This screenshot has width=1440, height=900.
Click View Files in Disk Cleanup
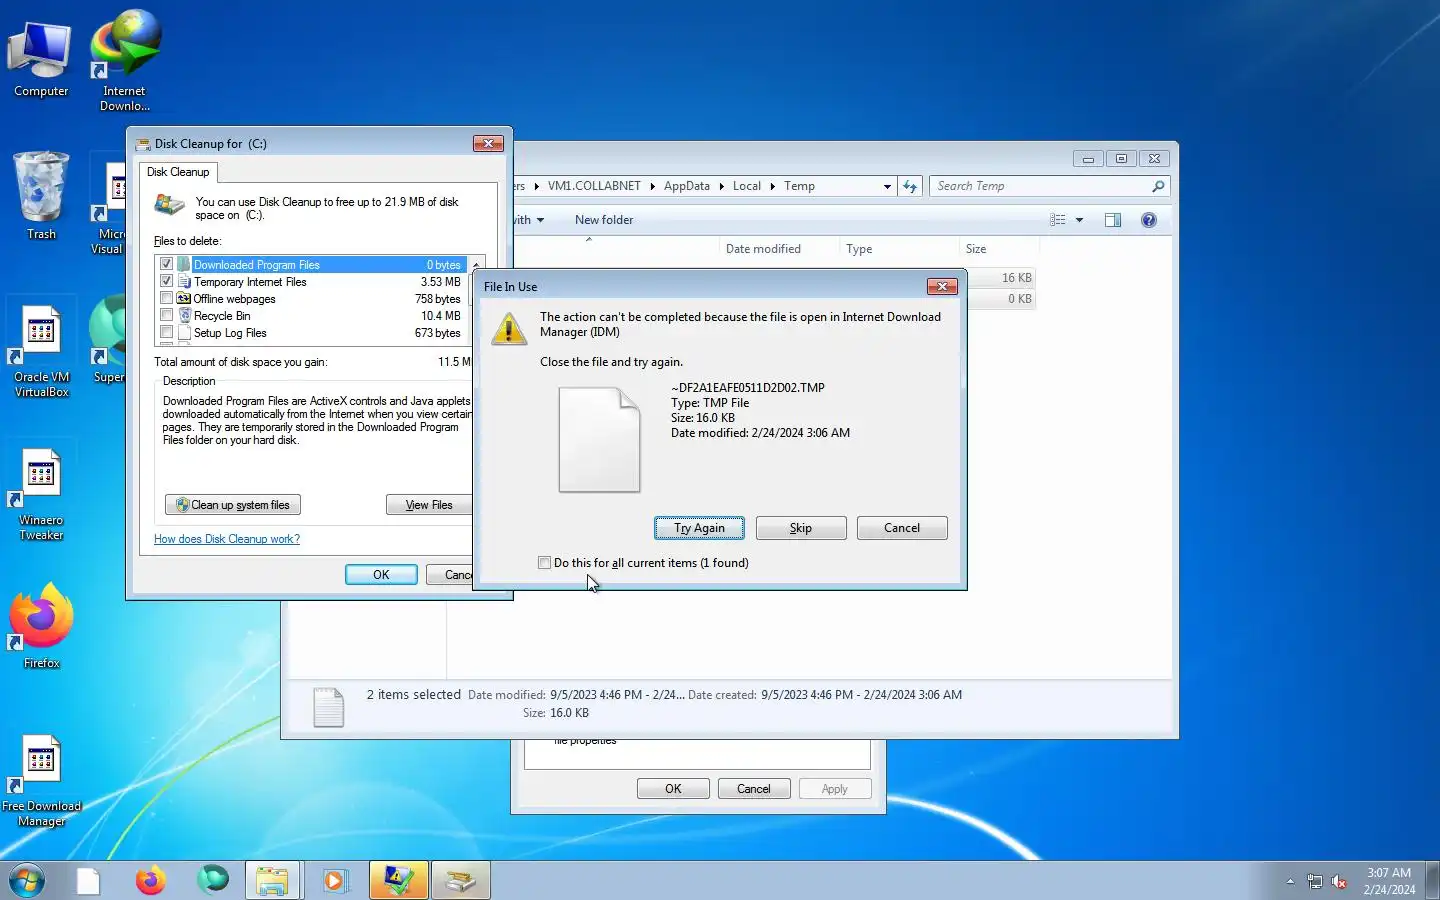click(x=428, y=505)
